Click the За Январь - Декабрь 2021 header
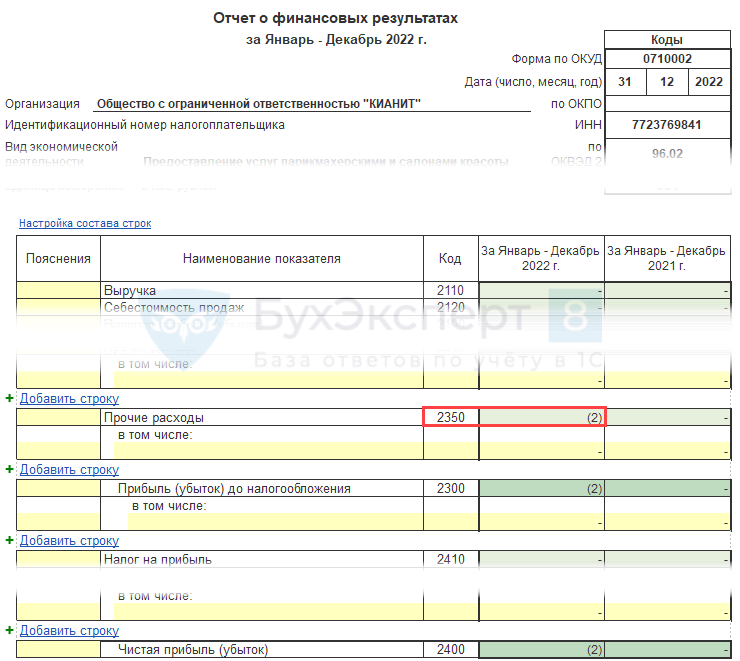The image size is (740, 661). [x=668, y=259]
